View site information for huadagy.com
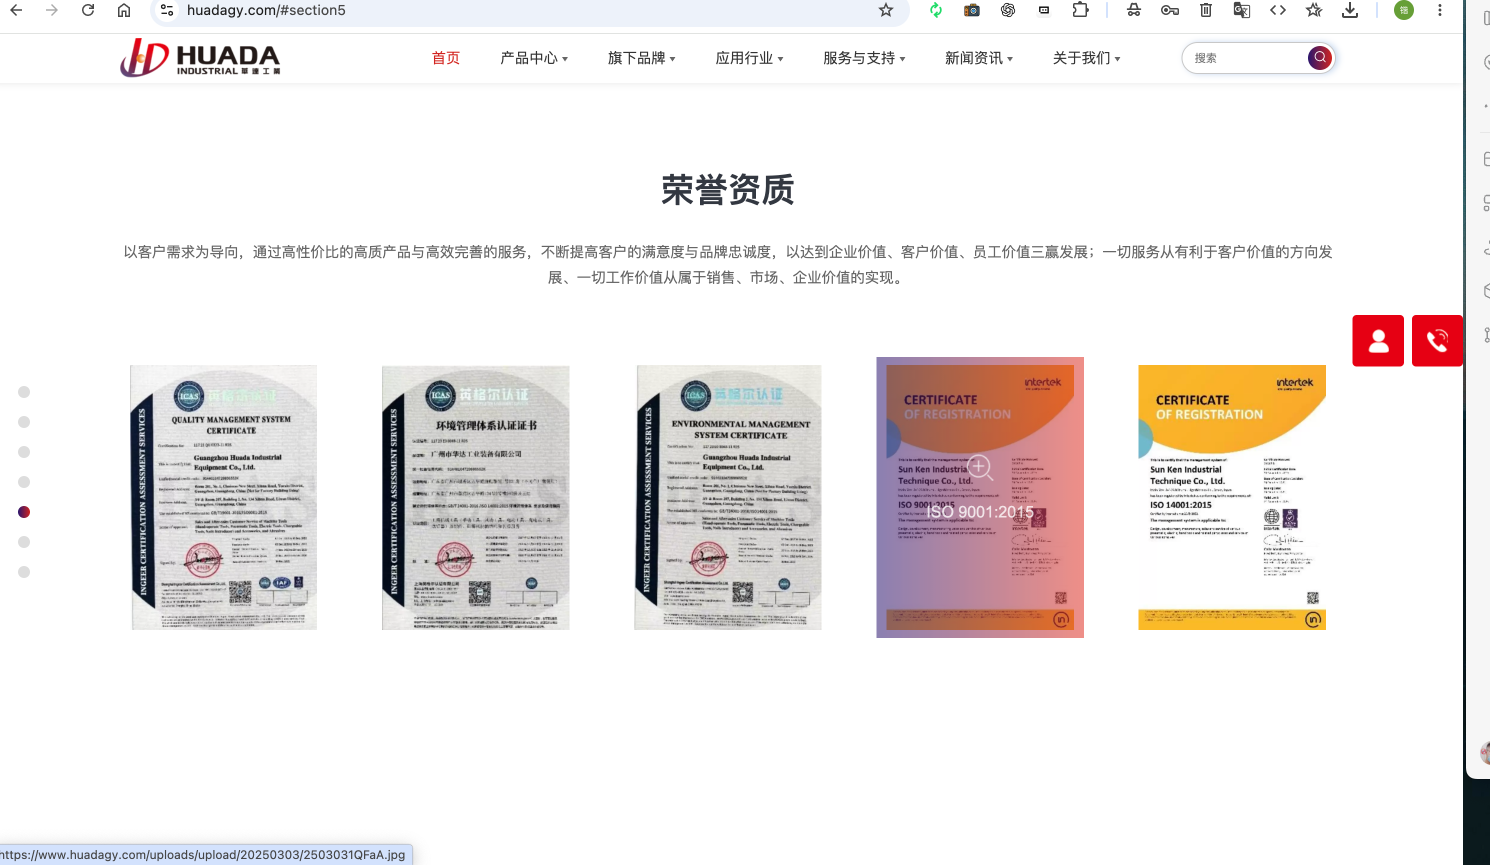 167,10
